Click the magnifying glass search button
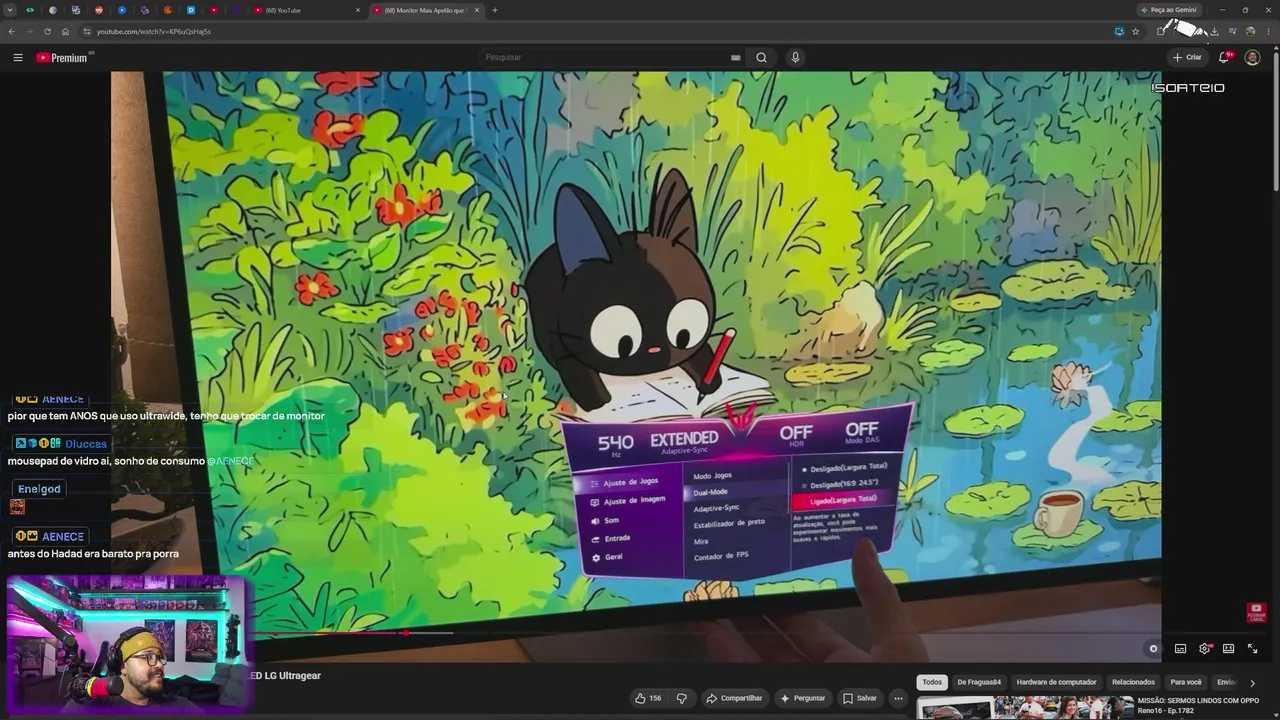1280x720 pixels. (761, 57)
